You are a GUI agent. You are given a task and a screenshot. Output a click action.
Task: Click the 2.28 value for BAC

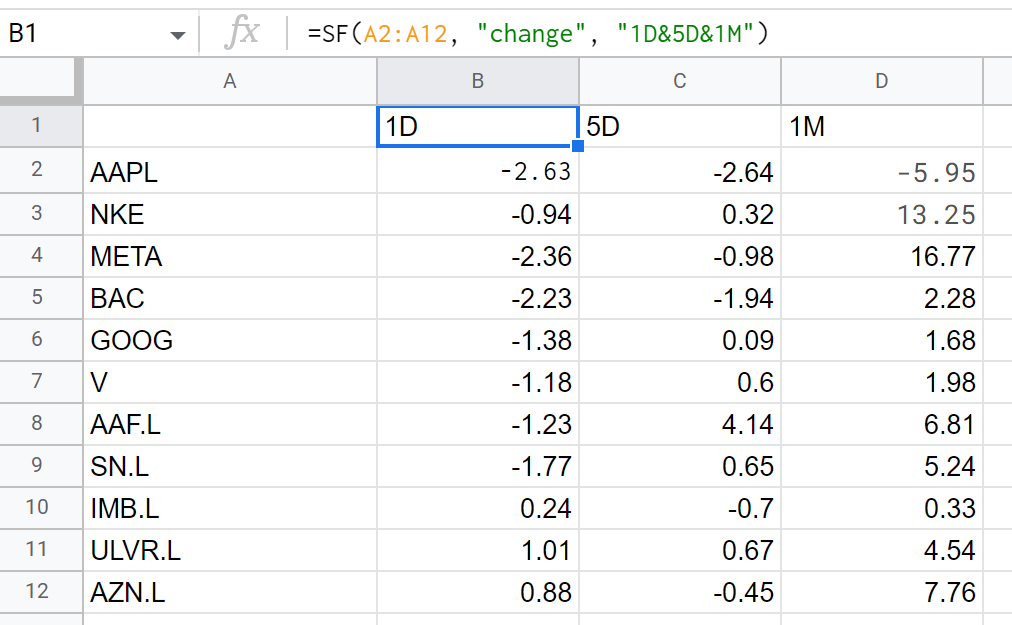(882, 298)
